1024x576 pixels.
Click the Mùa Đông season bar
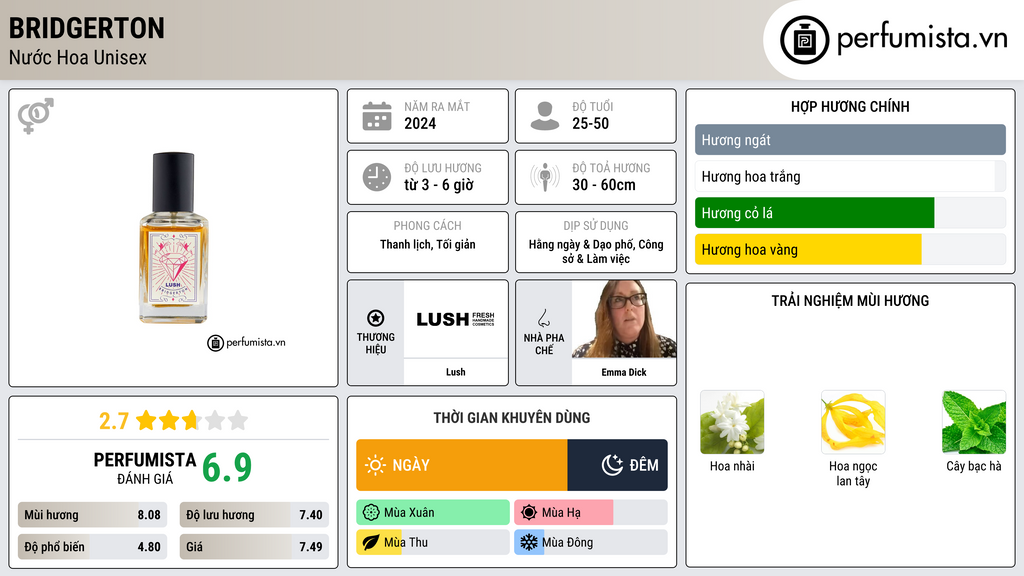[x=591, y=542]
